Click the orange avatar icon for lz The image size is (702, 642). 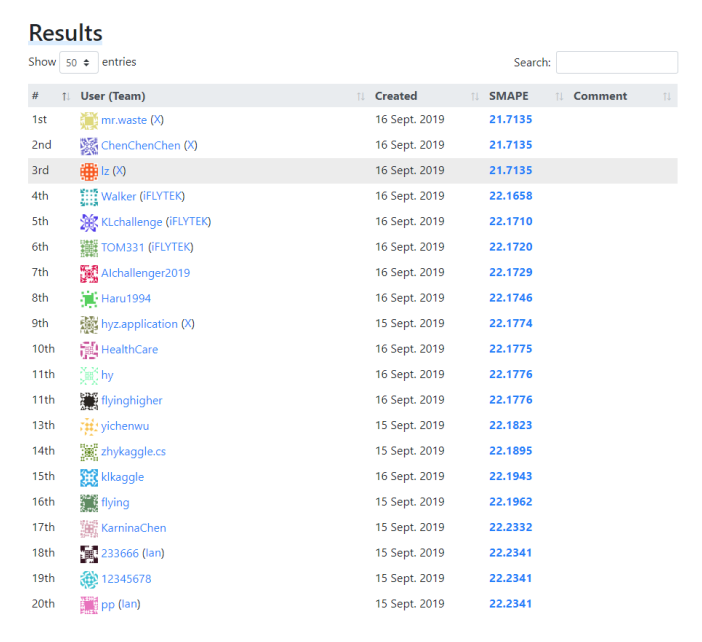point(89,171)
